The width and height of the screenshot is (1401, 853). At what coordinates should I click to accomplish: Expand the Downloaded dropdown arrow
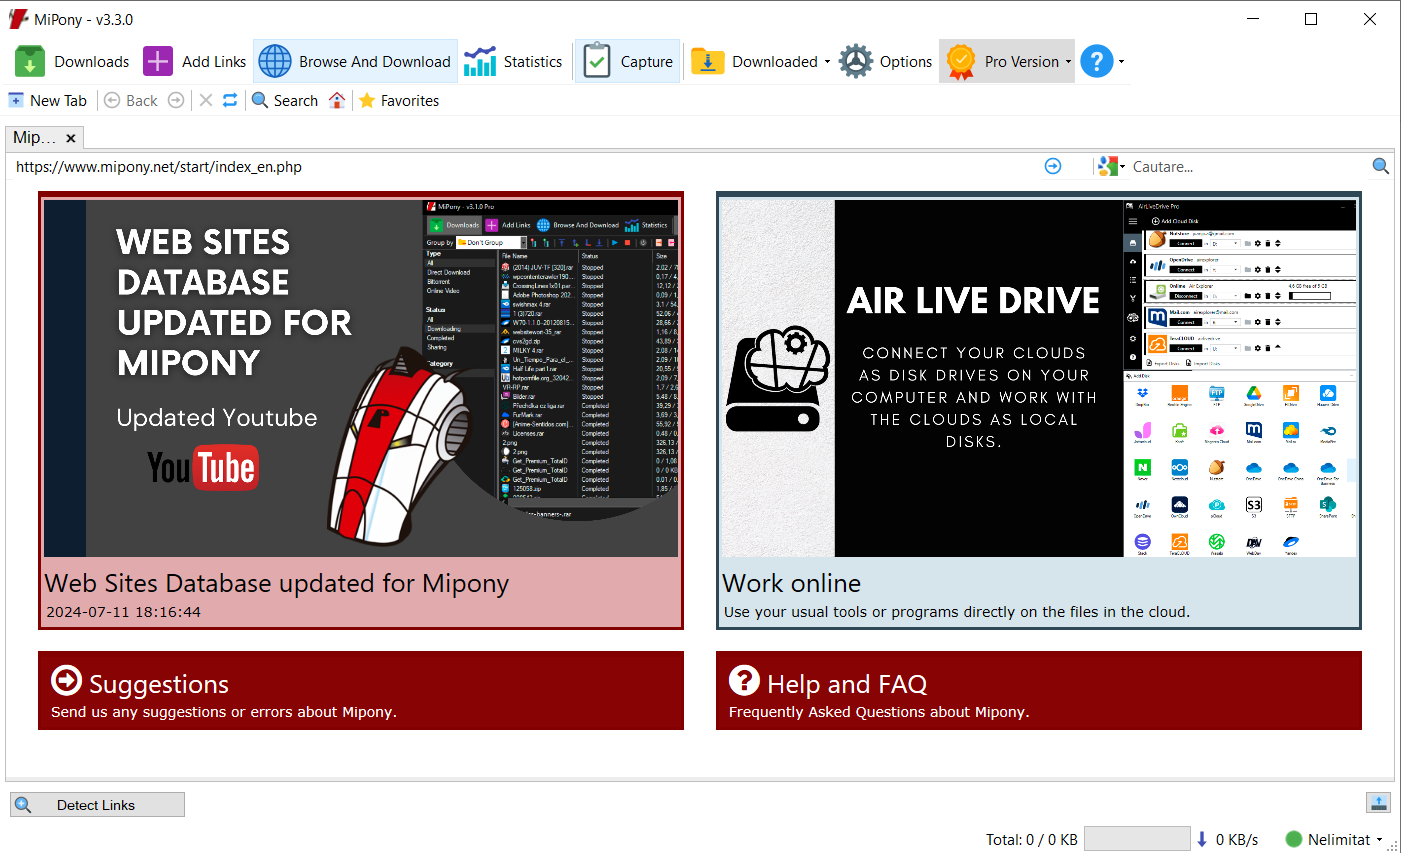[826, 61]
